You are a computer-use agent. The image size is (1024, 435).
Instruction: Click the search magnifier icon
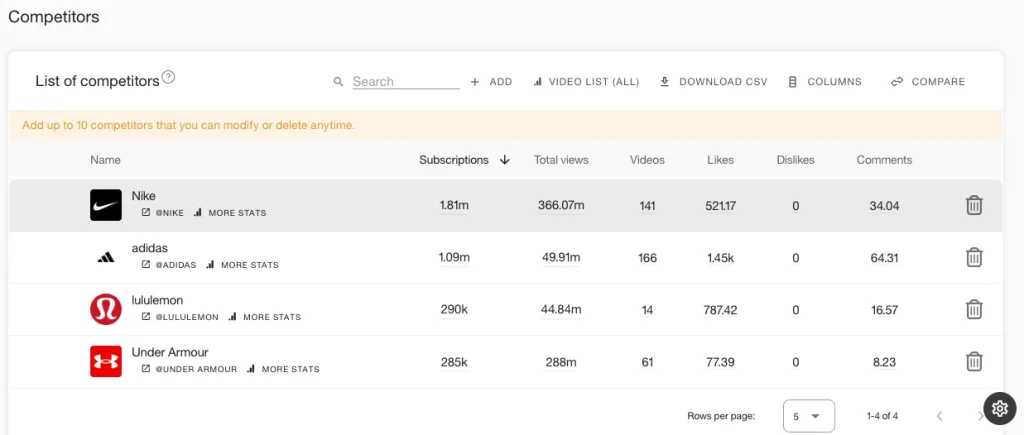(338, 82)
